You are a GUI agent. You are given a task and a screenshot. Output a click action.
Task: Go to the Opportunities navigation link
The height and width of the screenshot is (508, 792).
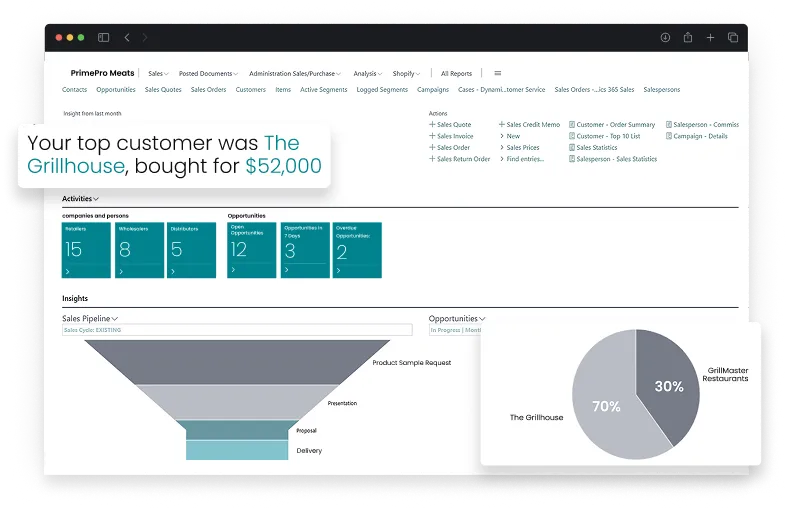(x=116, y=89)
